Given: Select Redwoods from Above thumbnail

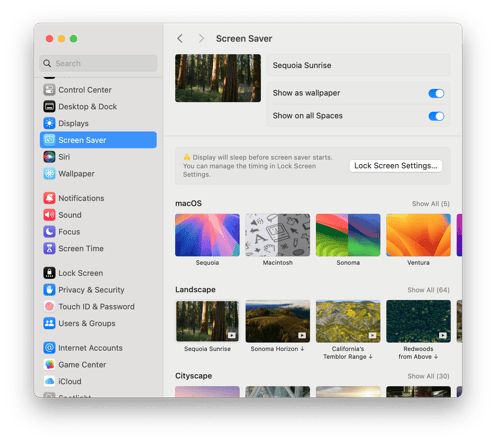Looking at the screenshot, I should [x=418, y=321].
